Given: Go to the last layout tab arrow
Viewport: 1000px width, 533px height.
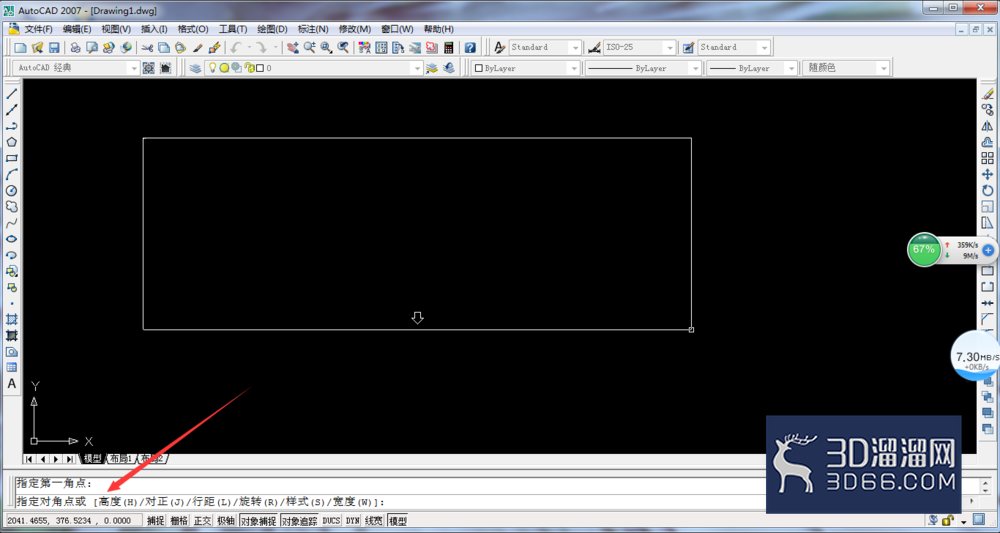Looking at the screenshot, I should pos(70,459).
